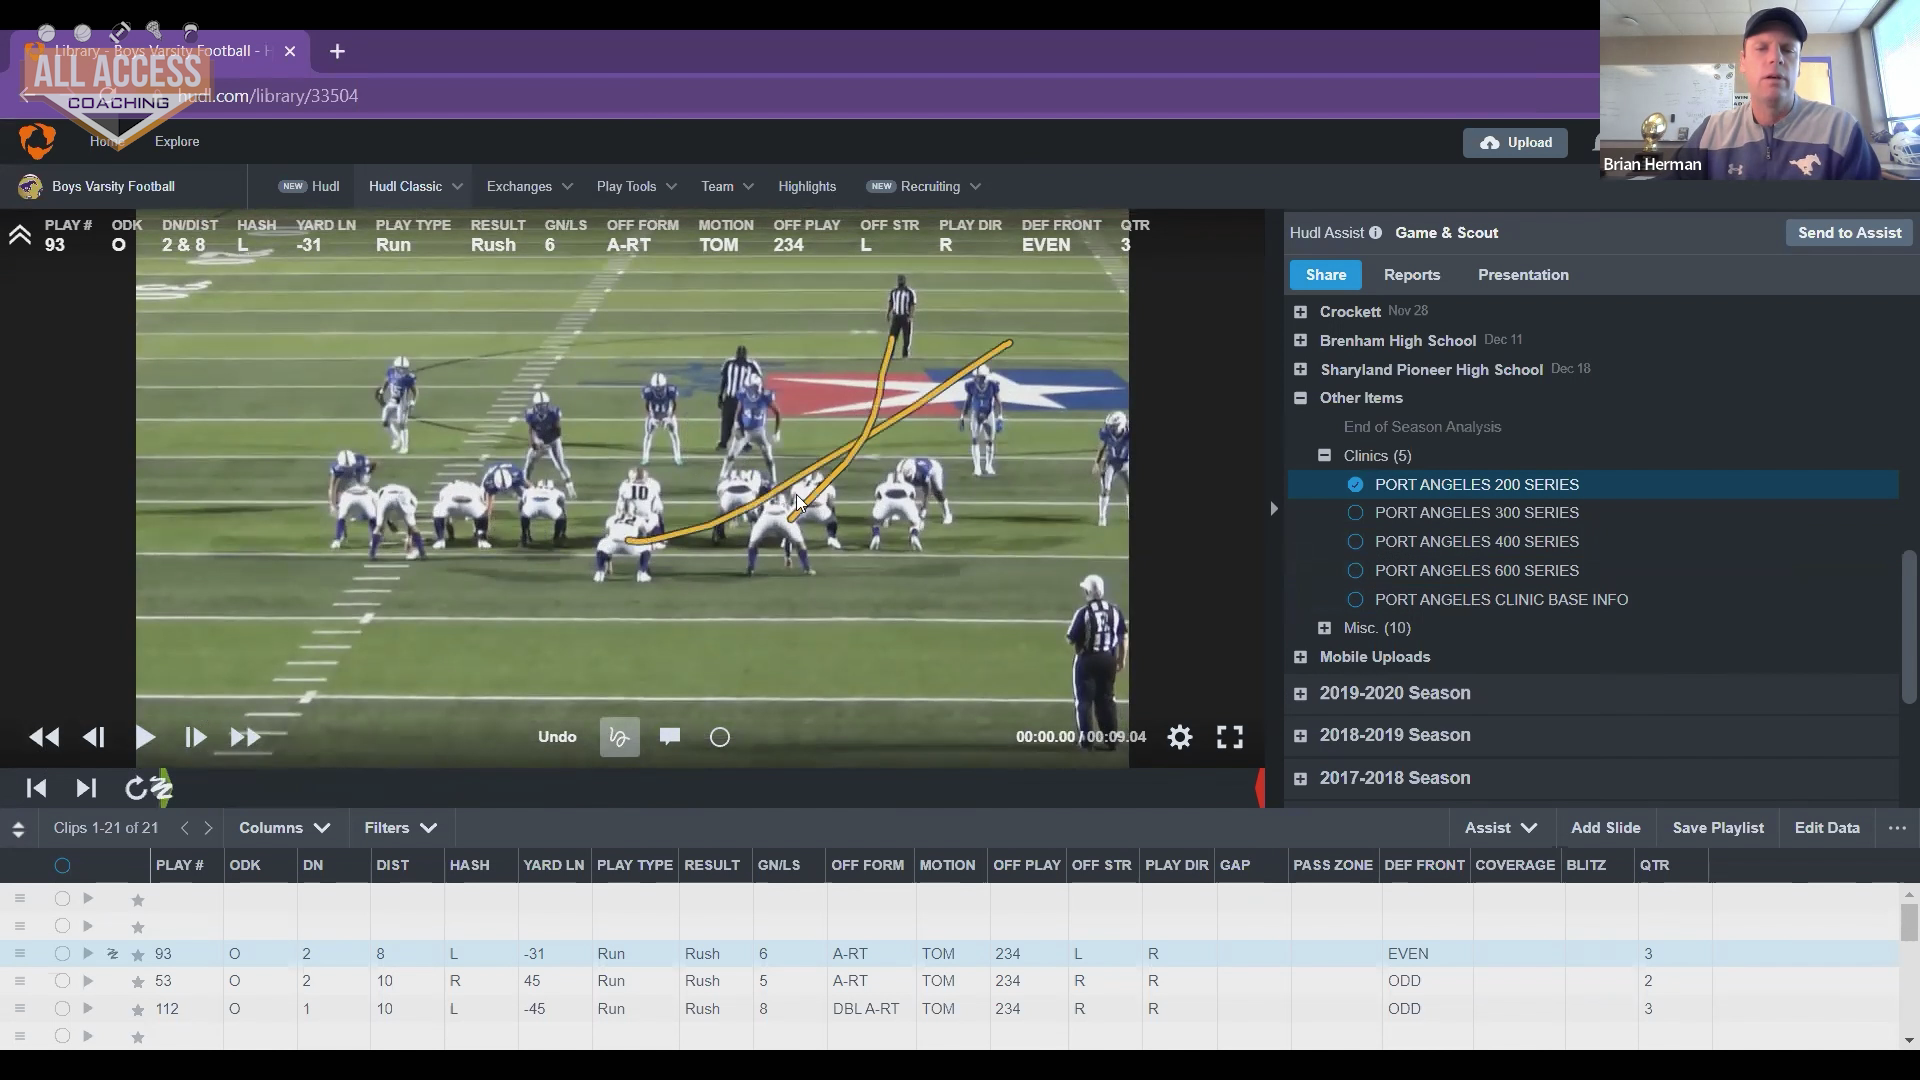The height and width of the screenshot is (1080, 1920).
Task: Open the more options ellipsis menu
Action: (1897, 828)
